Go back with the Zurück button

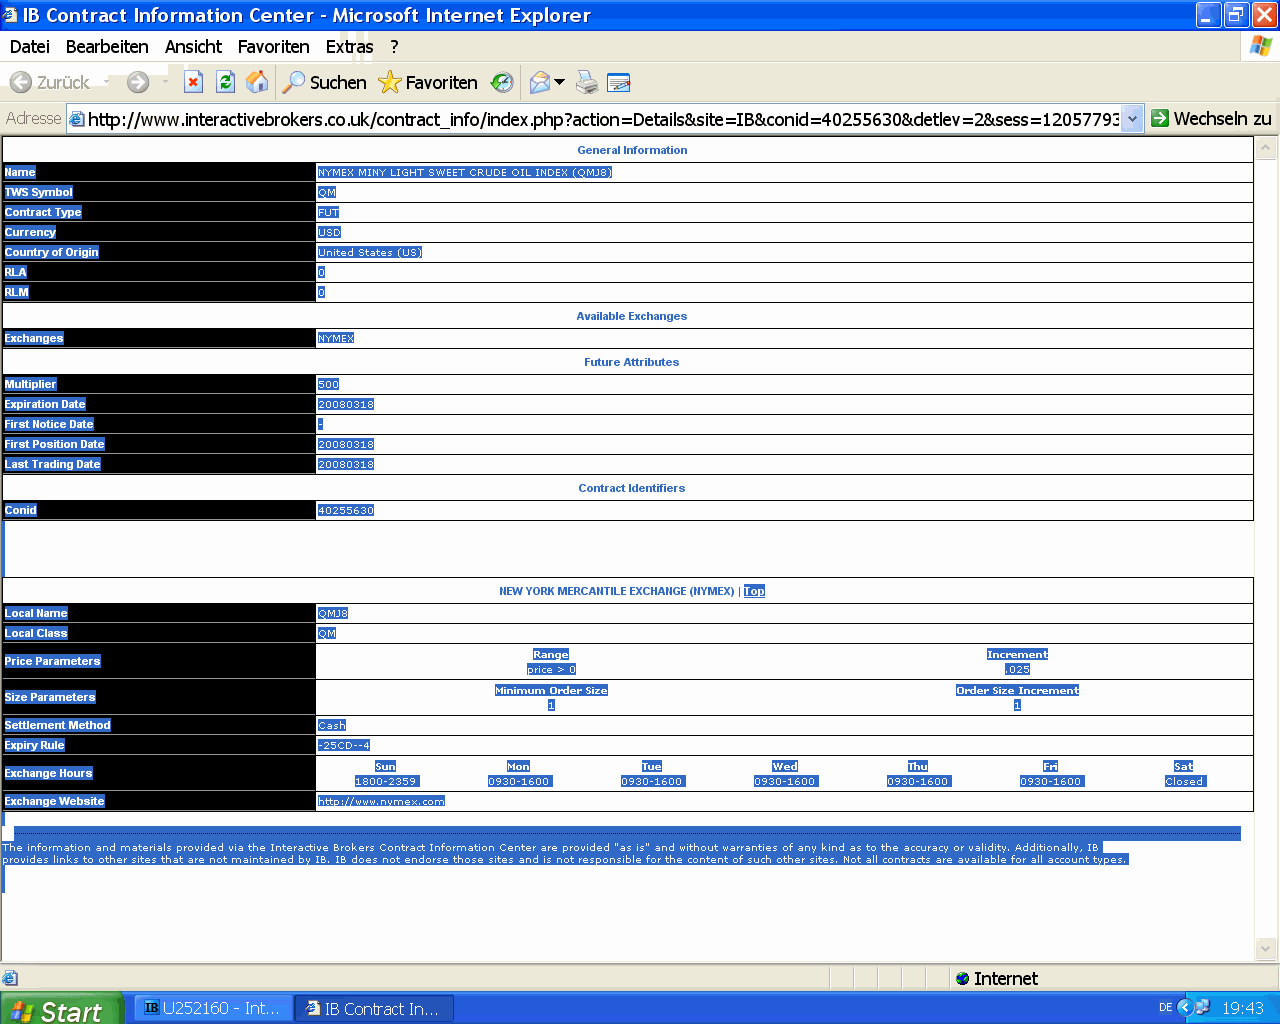coord(50,83)
